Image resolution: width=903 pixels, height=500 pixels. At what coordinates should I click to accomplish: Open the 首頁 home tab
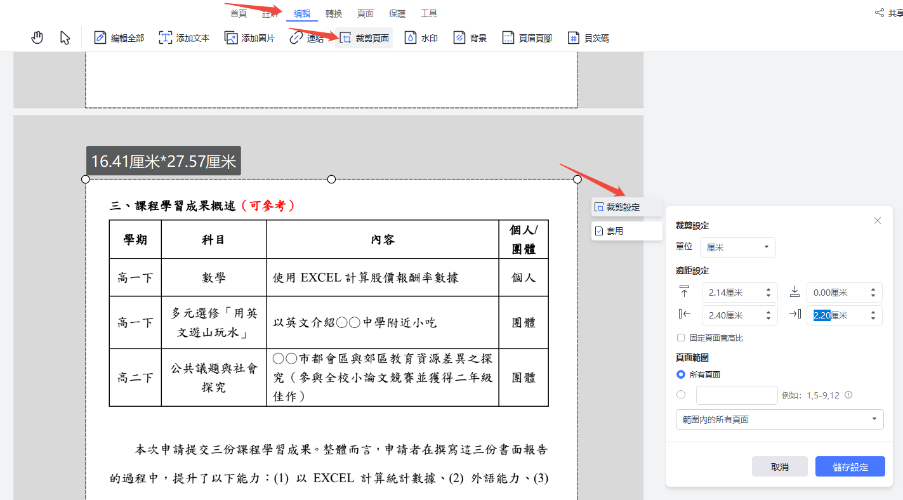coord(238,13)
